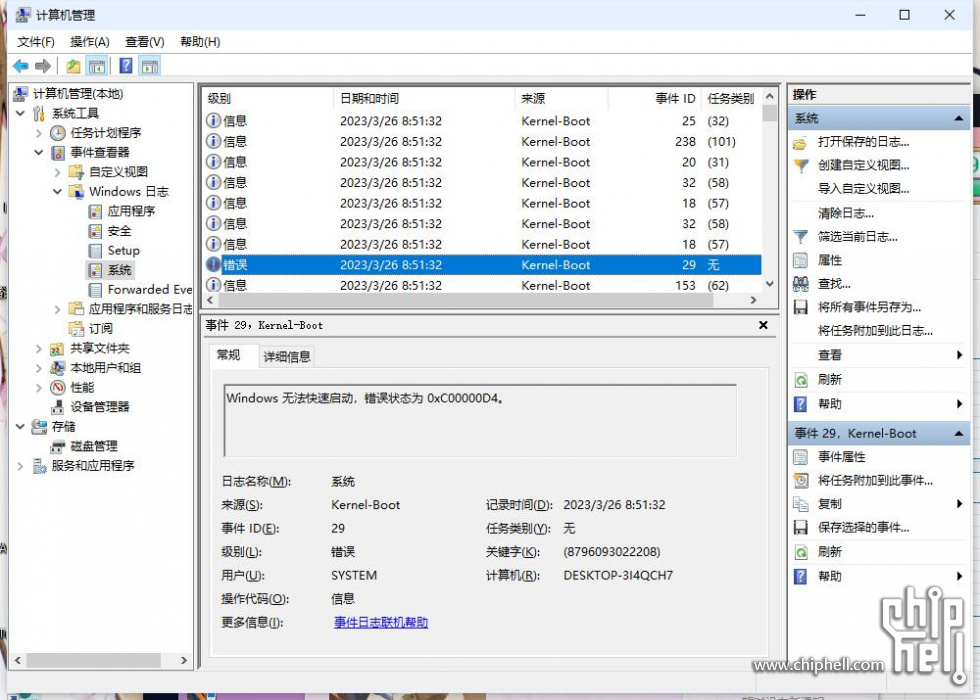
Task: Click 事件属性 action
Action: [841, 457]
